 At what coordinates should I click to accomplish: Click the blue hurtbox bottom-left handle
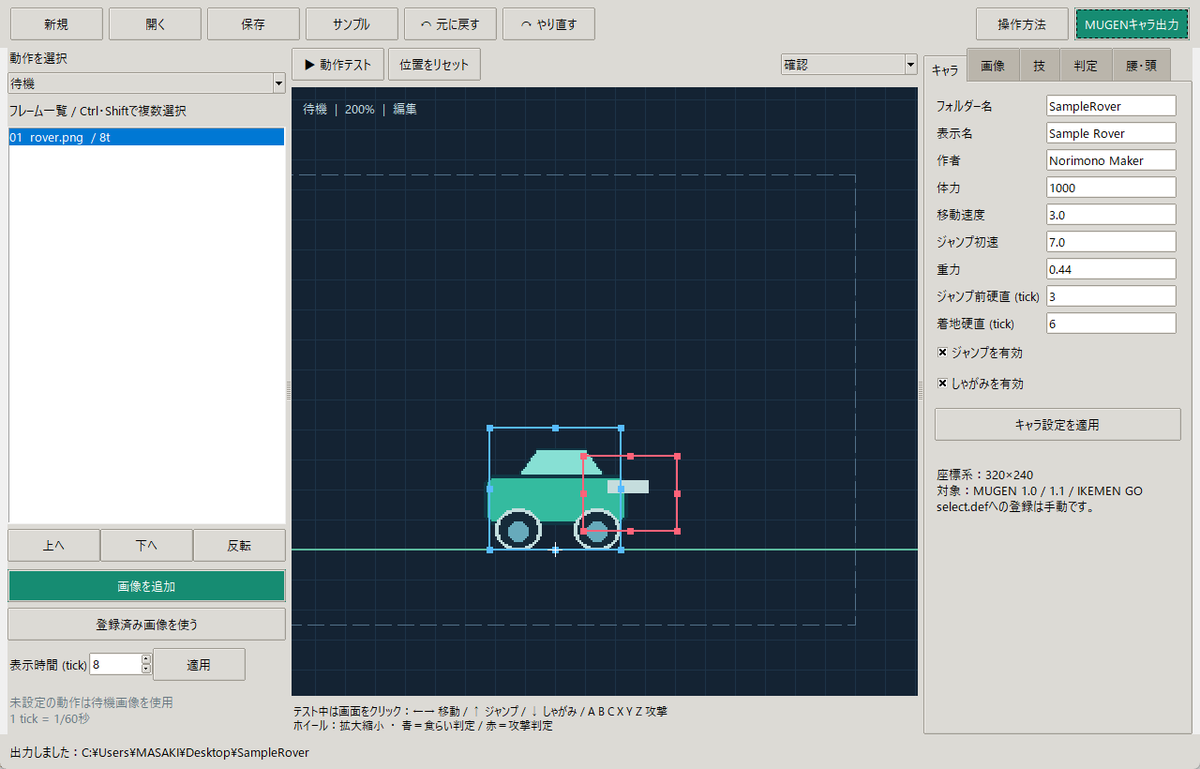pos(489,550)
